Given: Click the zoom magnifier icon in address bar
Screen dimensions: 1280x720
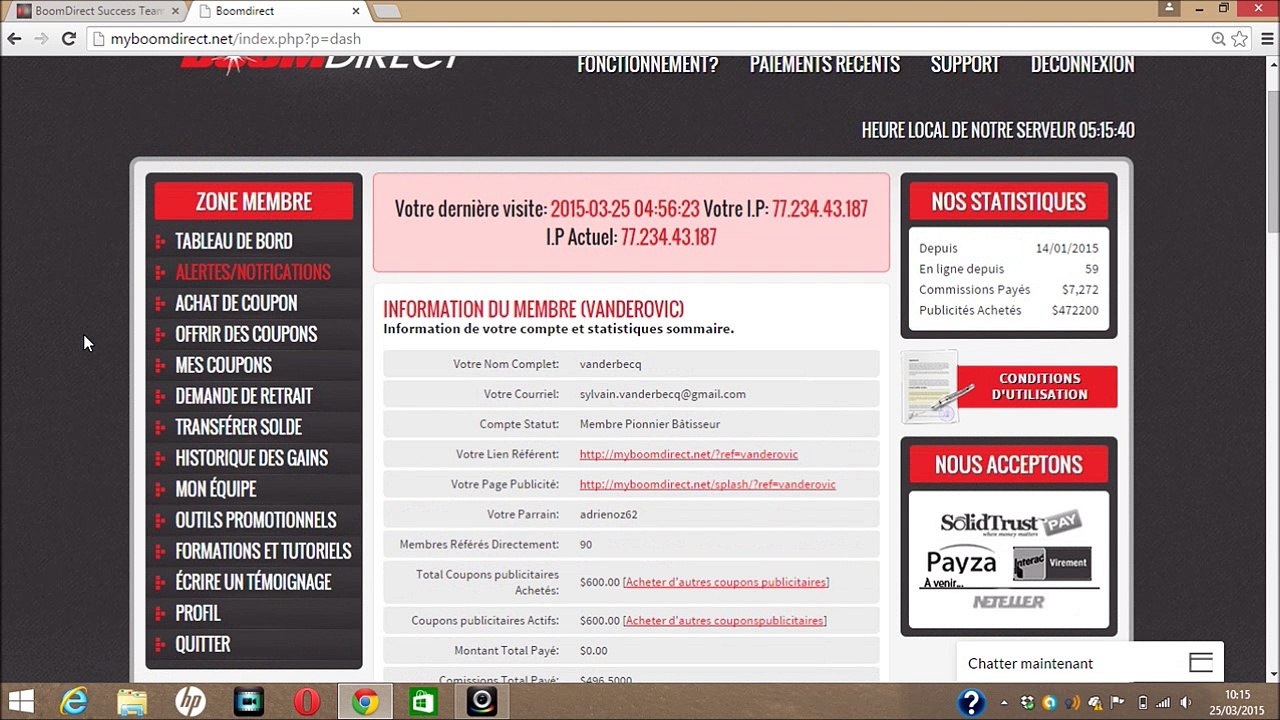Looking at the screenshot, I should (x=1218, y=39).
